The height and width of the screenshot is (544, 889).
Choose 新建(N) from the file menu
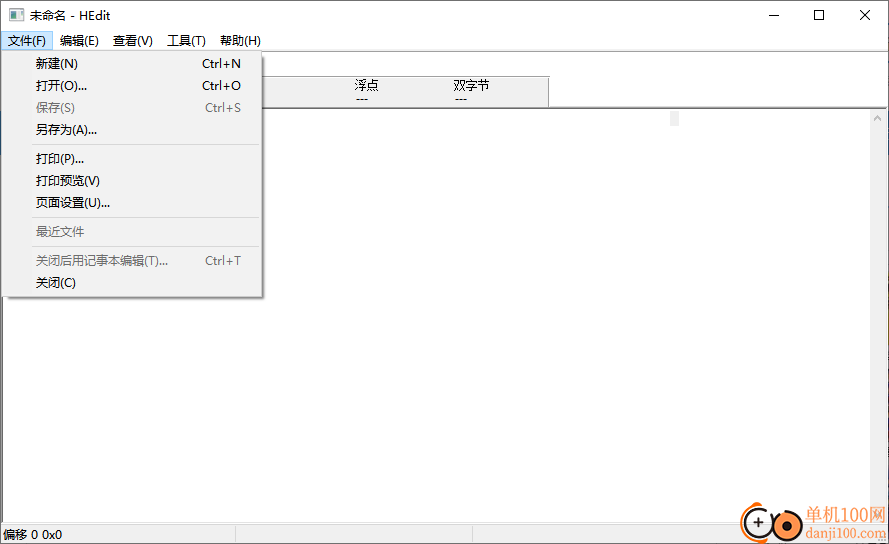132,64
